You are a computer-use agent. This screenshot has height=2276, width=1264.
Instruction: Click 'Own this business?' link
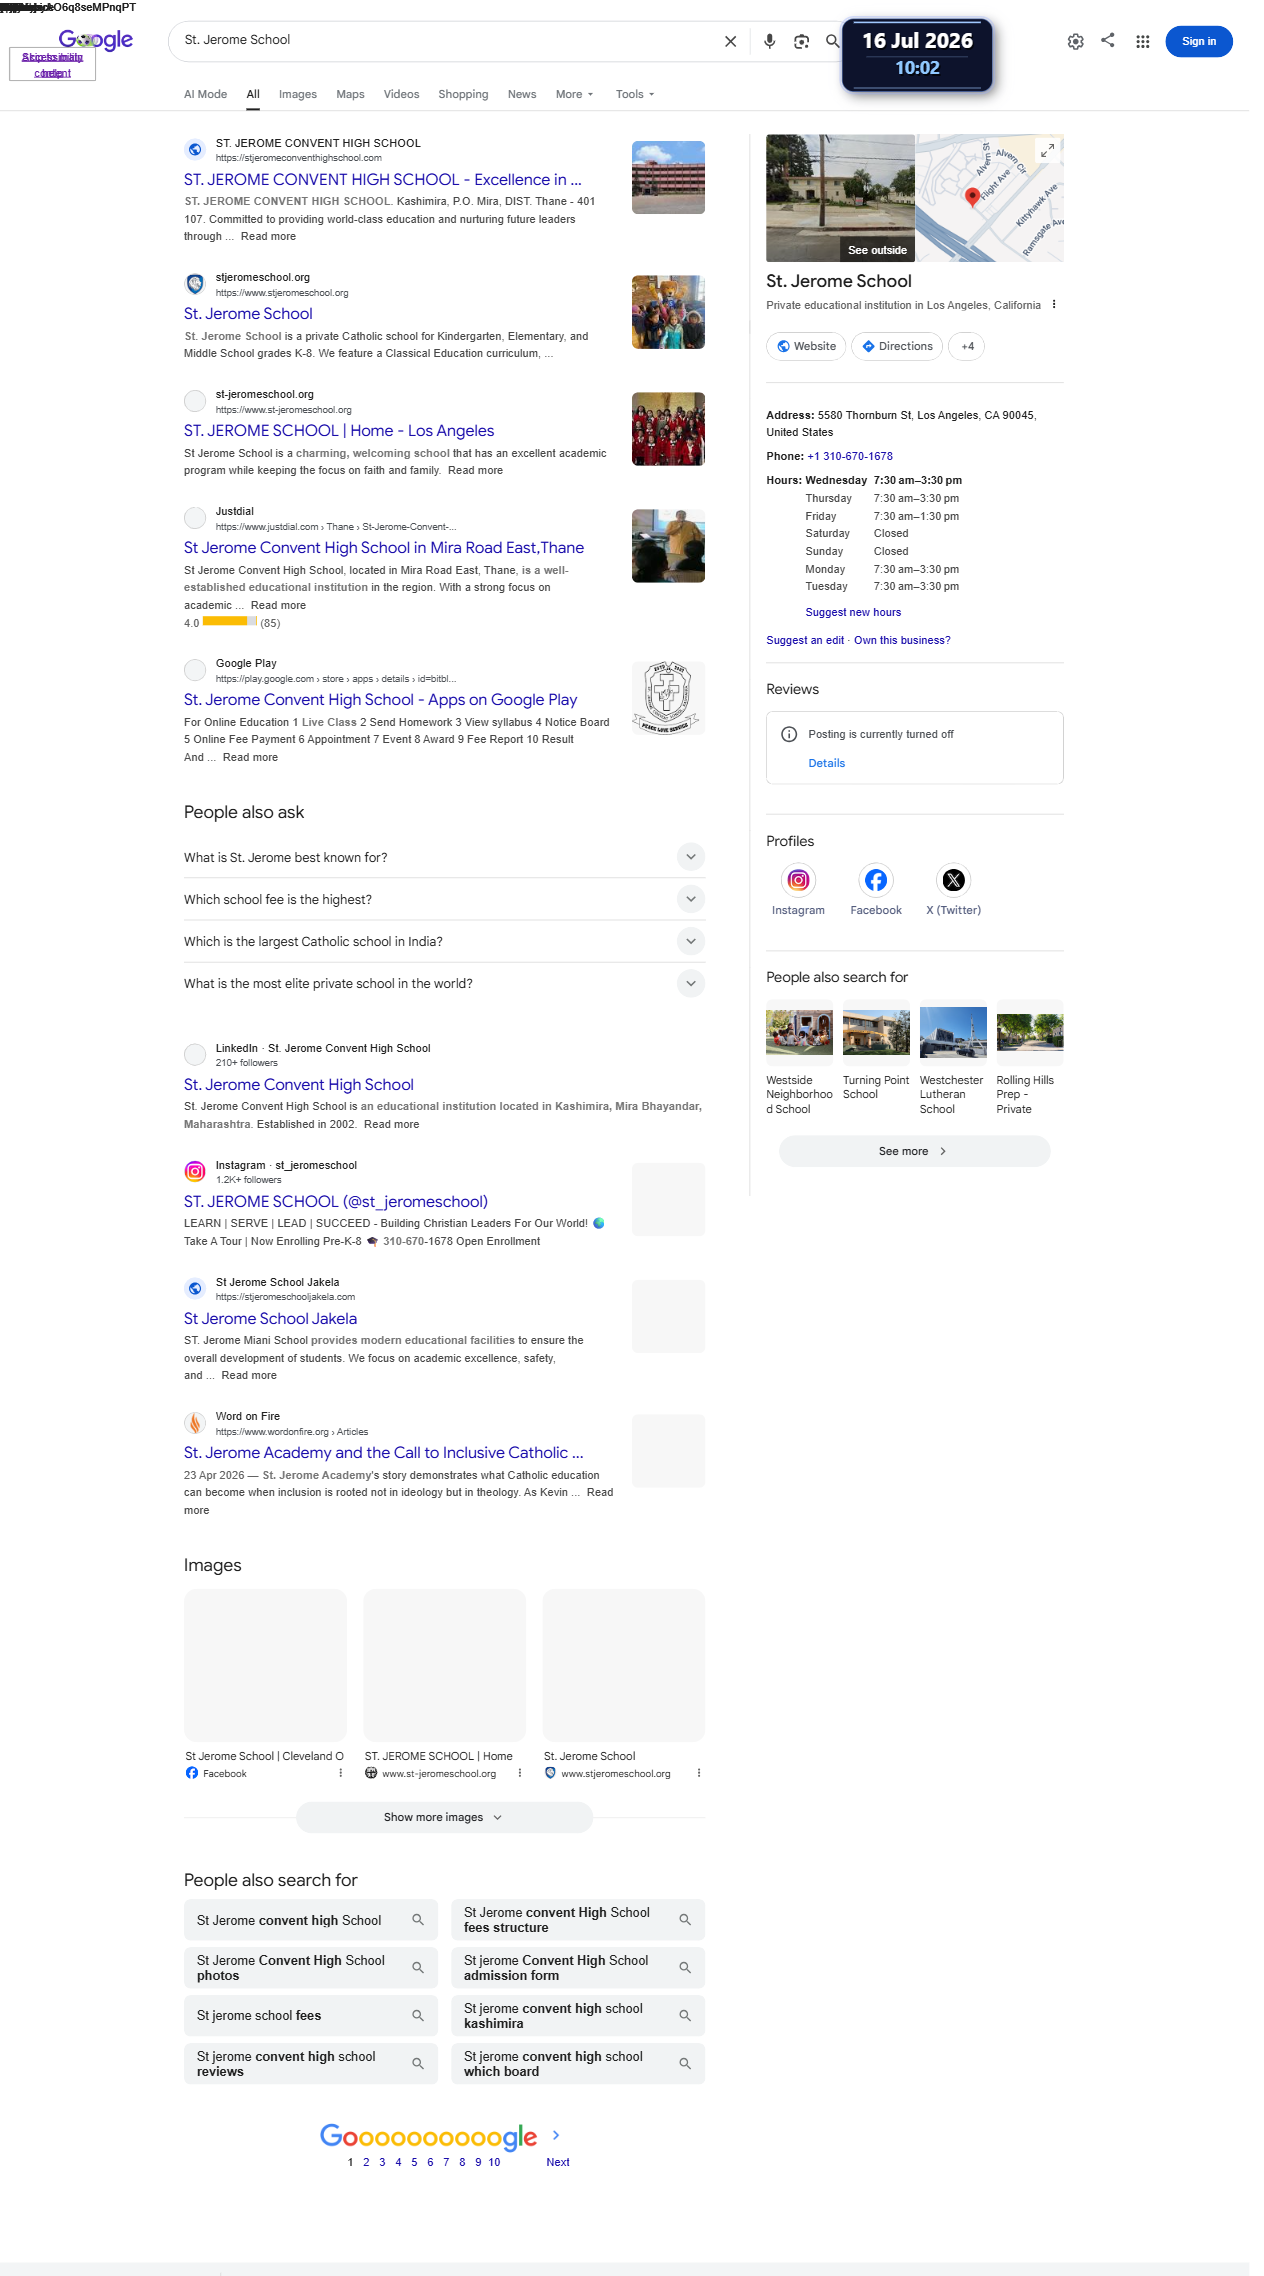coord(902,640)
